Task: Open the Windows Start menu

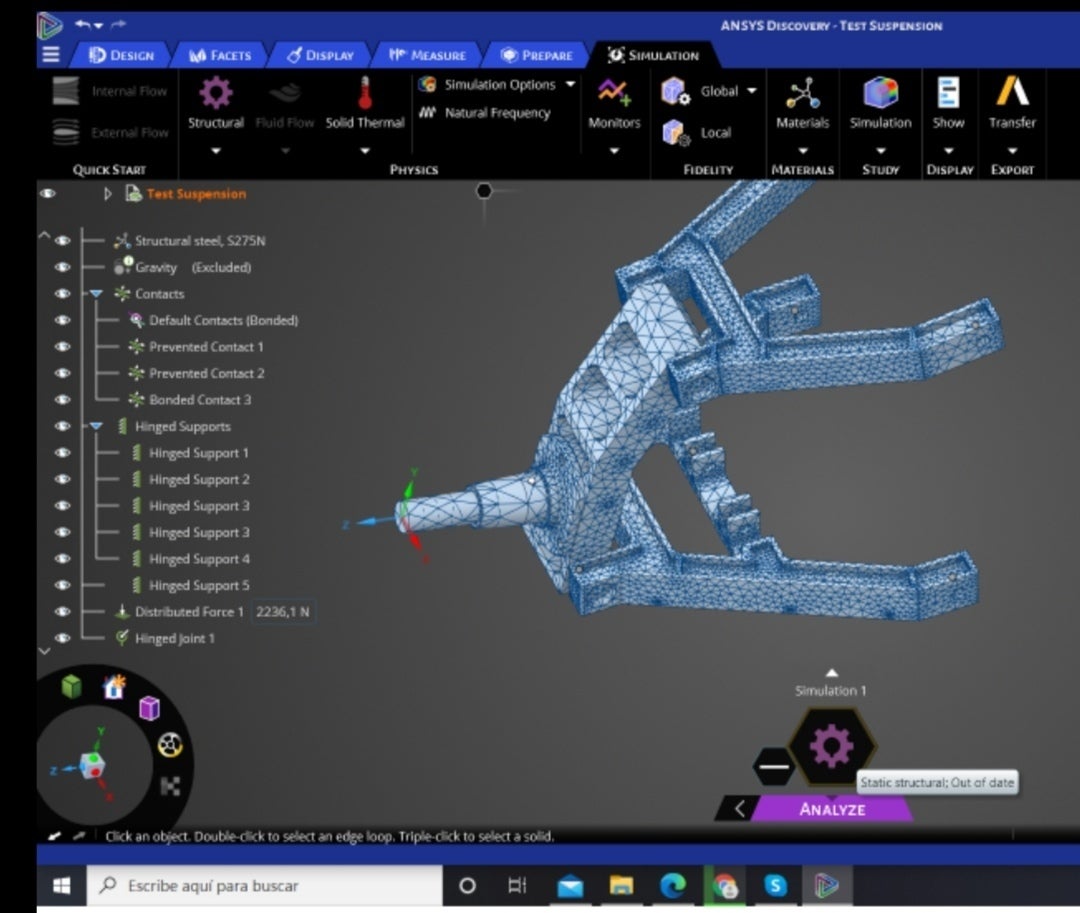Action: pyautogui.click(x=61, y=885)
